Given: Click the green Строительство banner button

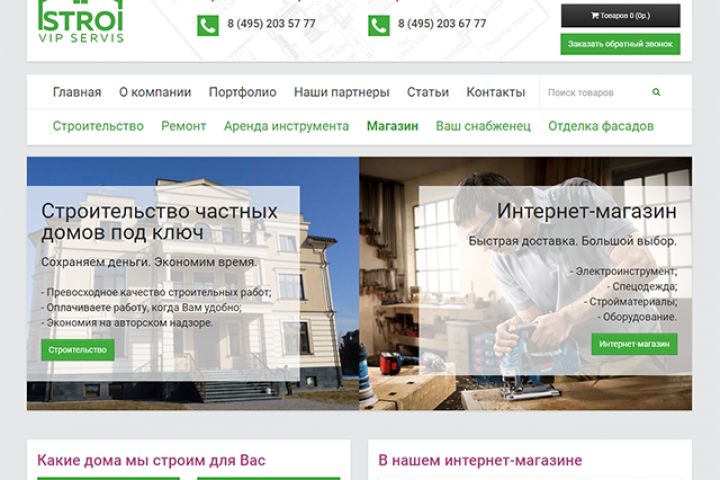Looking at the screenshot, I should pos(78,350).
